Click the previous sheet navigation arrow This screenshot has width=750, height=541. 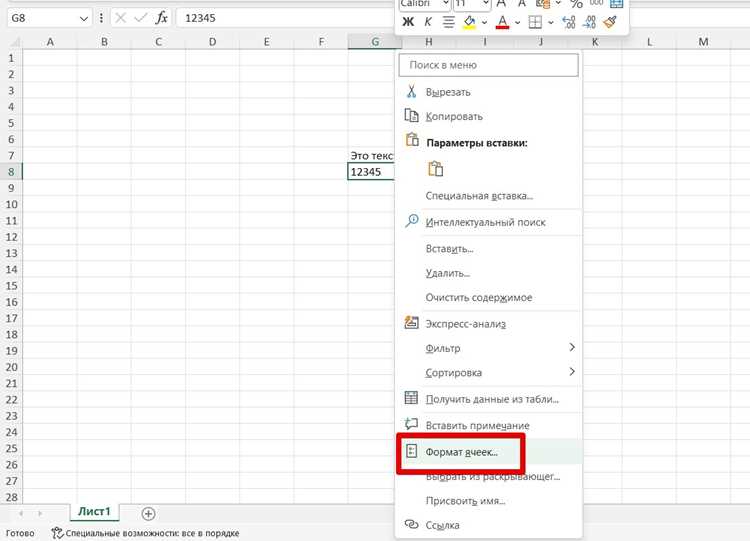tap(22, 513)
